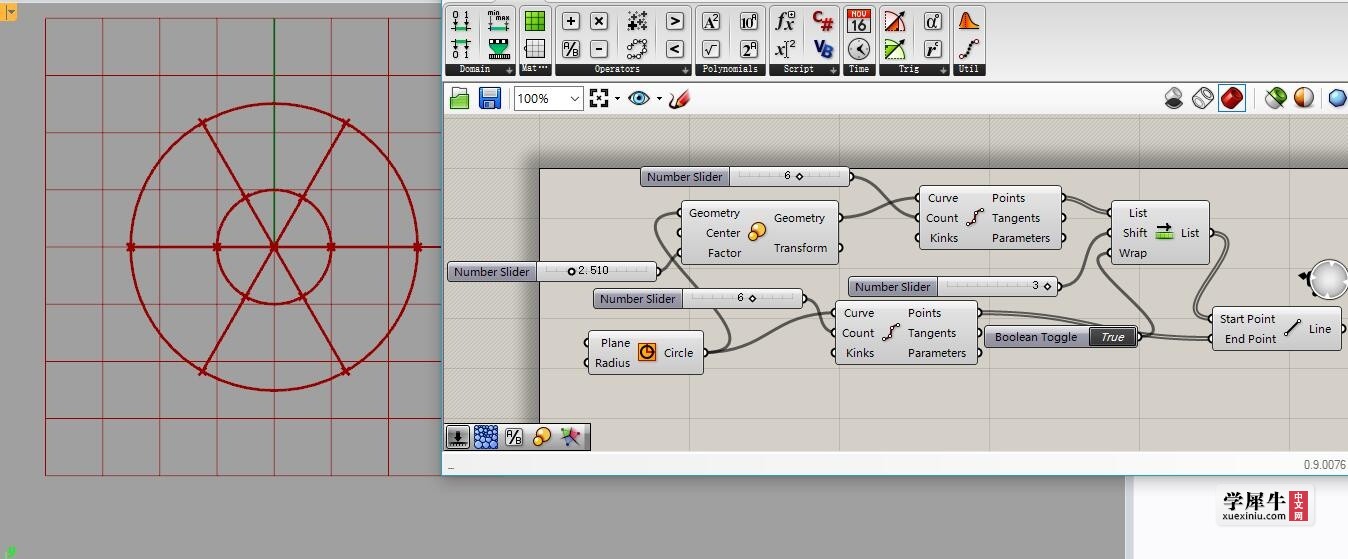Click the eye-shaped named views icon
Screen dimensions: 1348x559
(640, 98)
